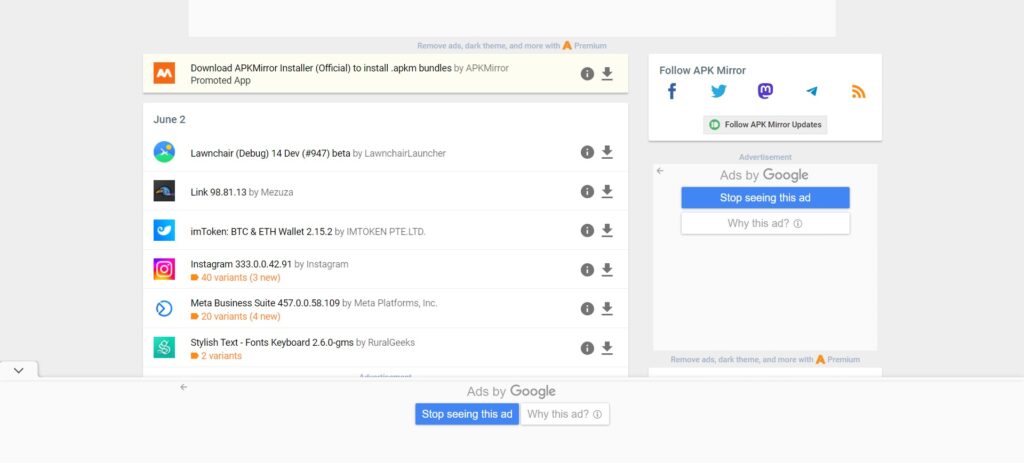
Task: Select Follow APK Mirror heading text
Action: pos(702,71)
